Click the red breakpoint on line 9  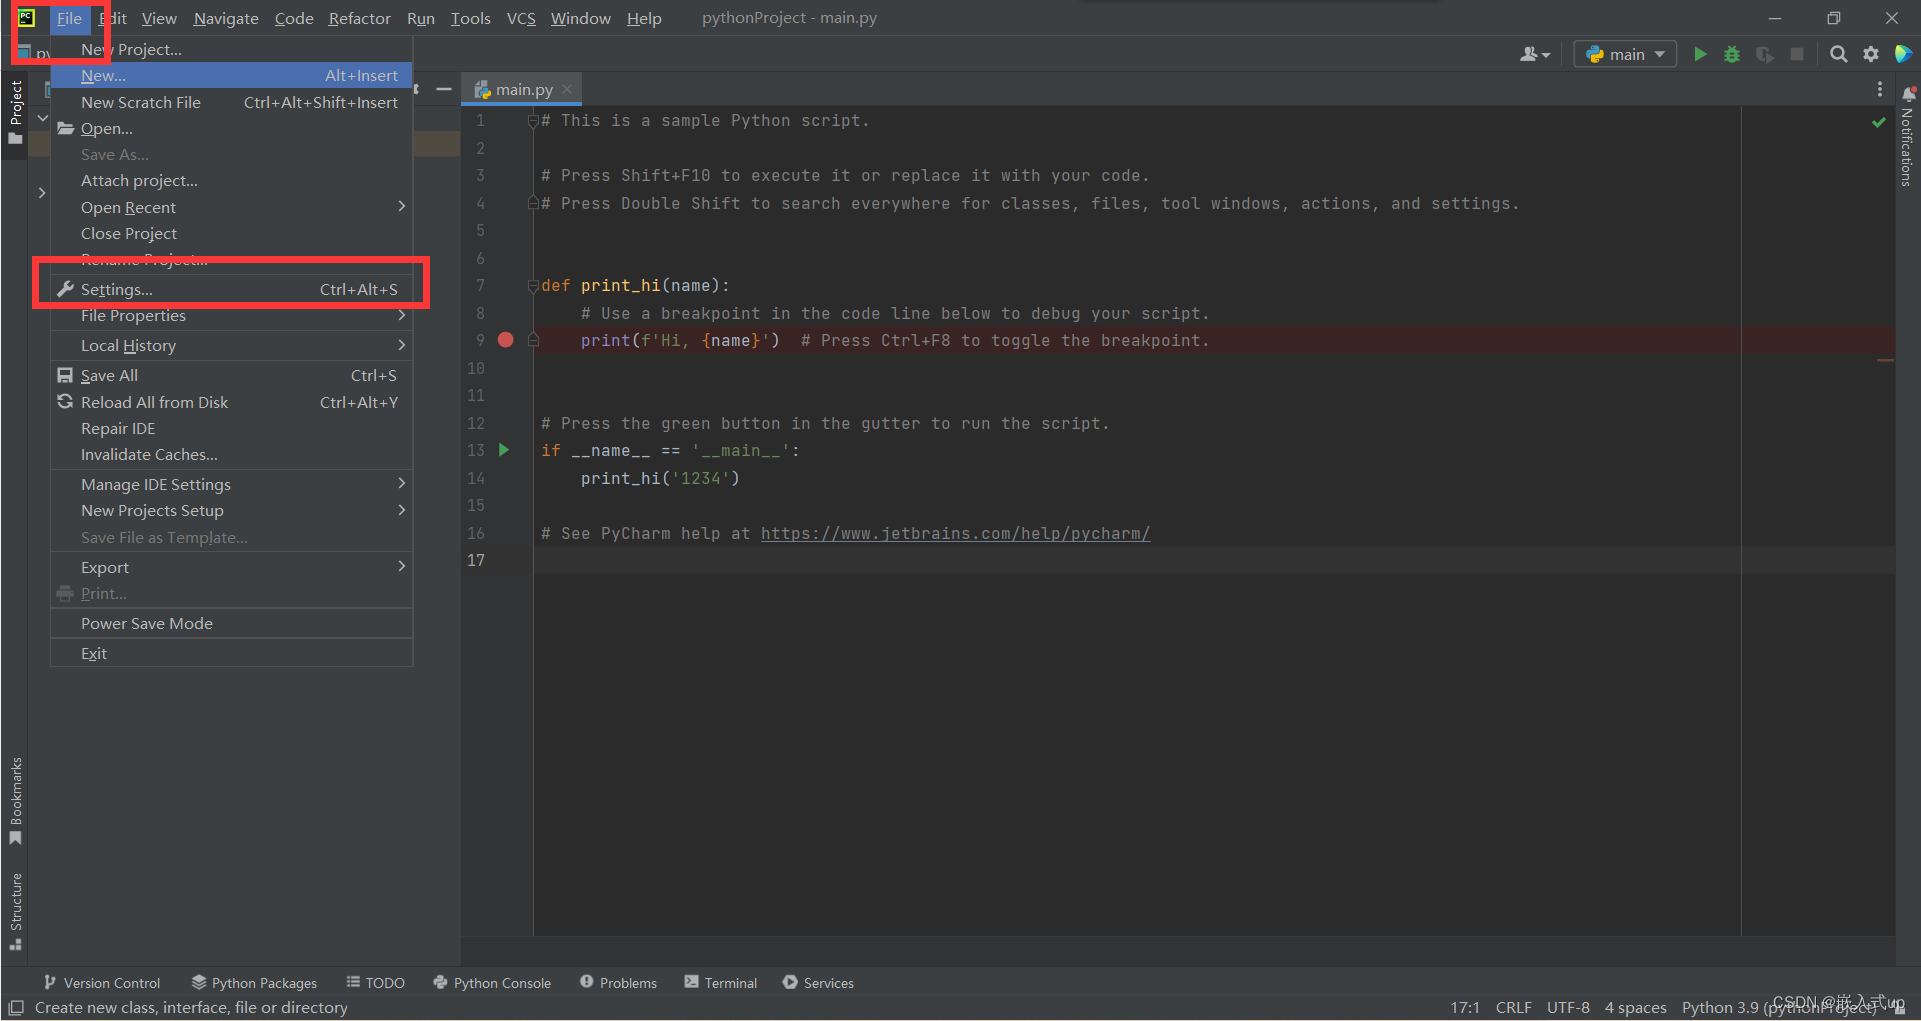point(506,340)
